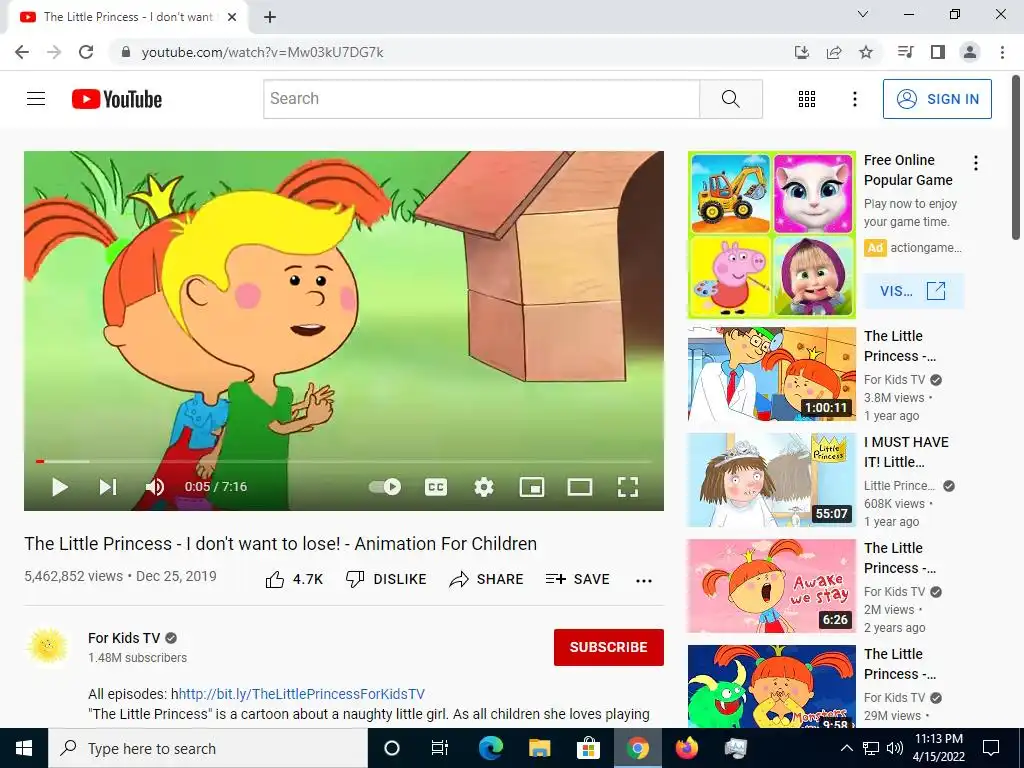The image size is (1024, 768).
Task: Open the 1:00:11 Little Princess video thumbnail
Action: pos(771,374)
